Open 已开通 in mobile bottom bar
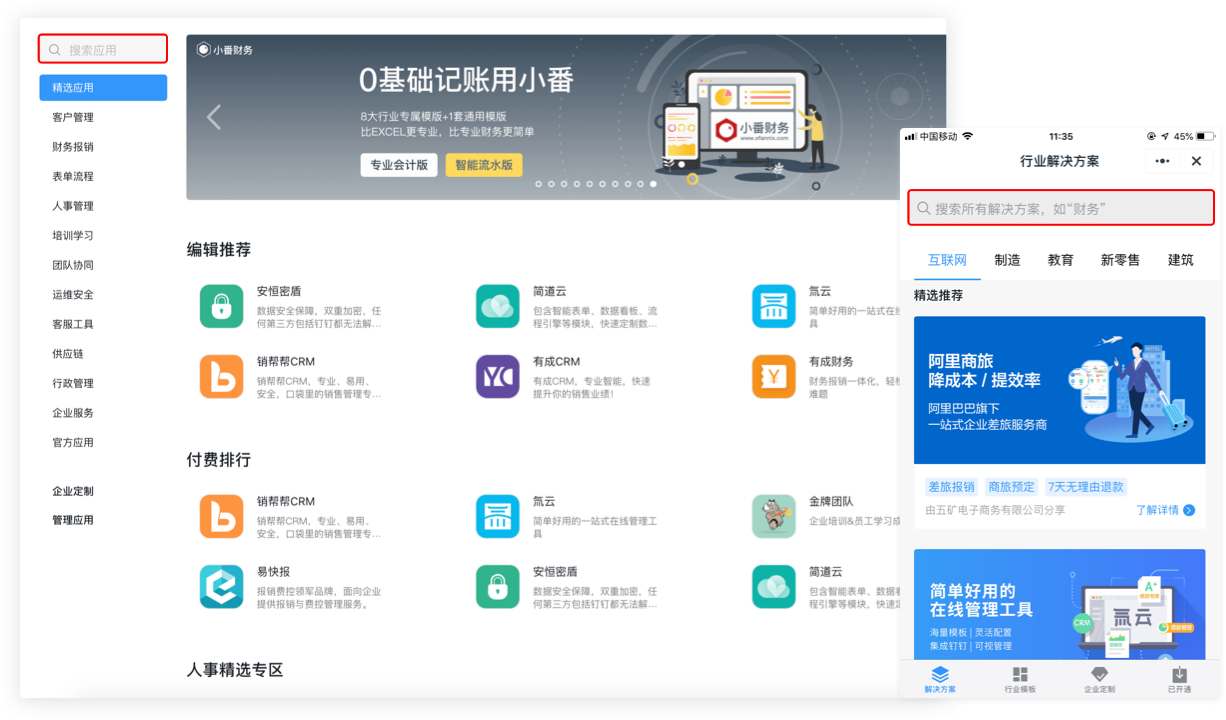 point(1180,680)
